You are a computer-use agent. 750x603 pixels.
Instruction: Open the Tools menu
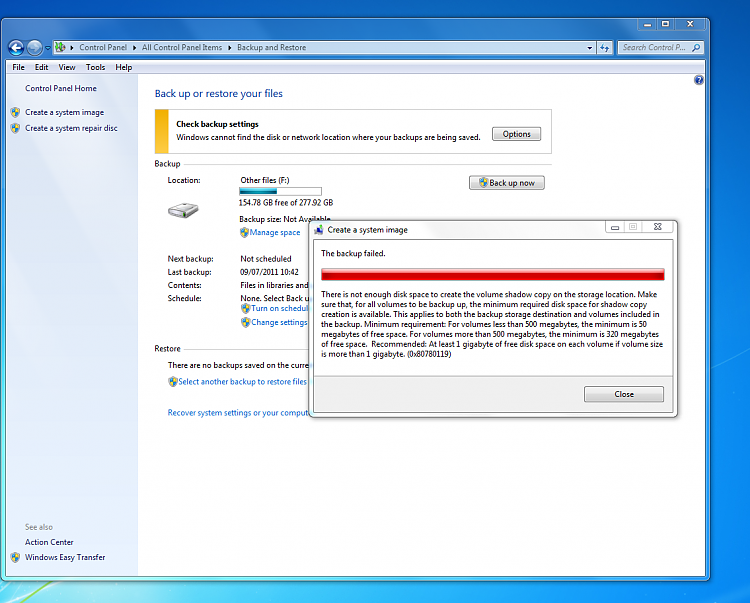tap(95, 67)
